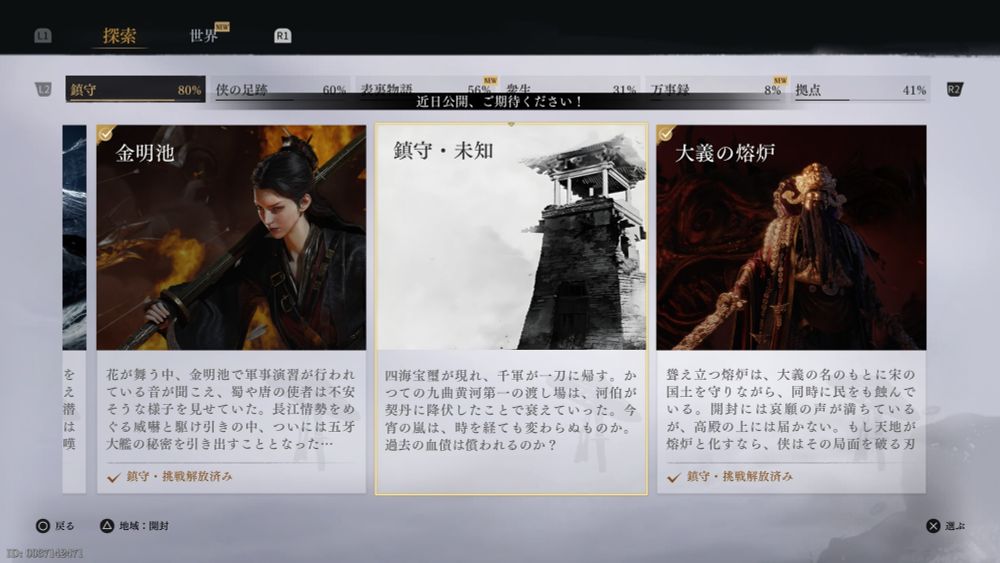Click the 金明池 title text
The width and height of the screenshot is (1000, 563).
click(145, 153)
